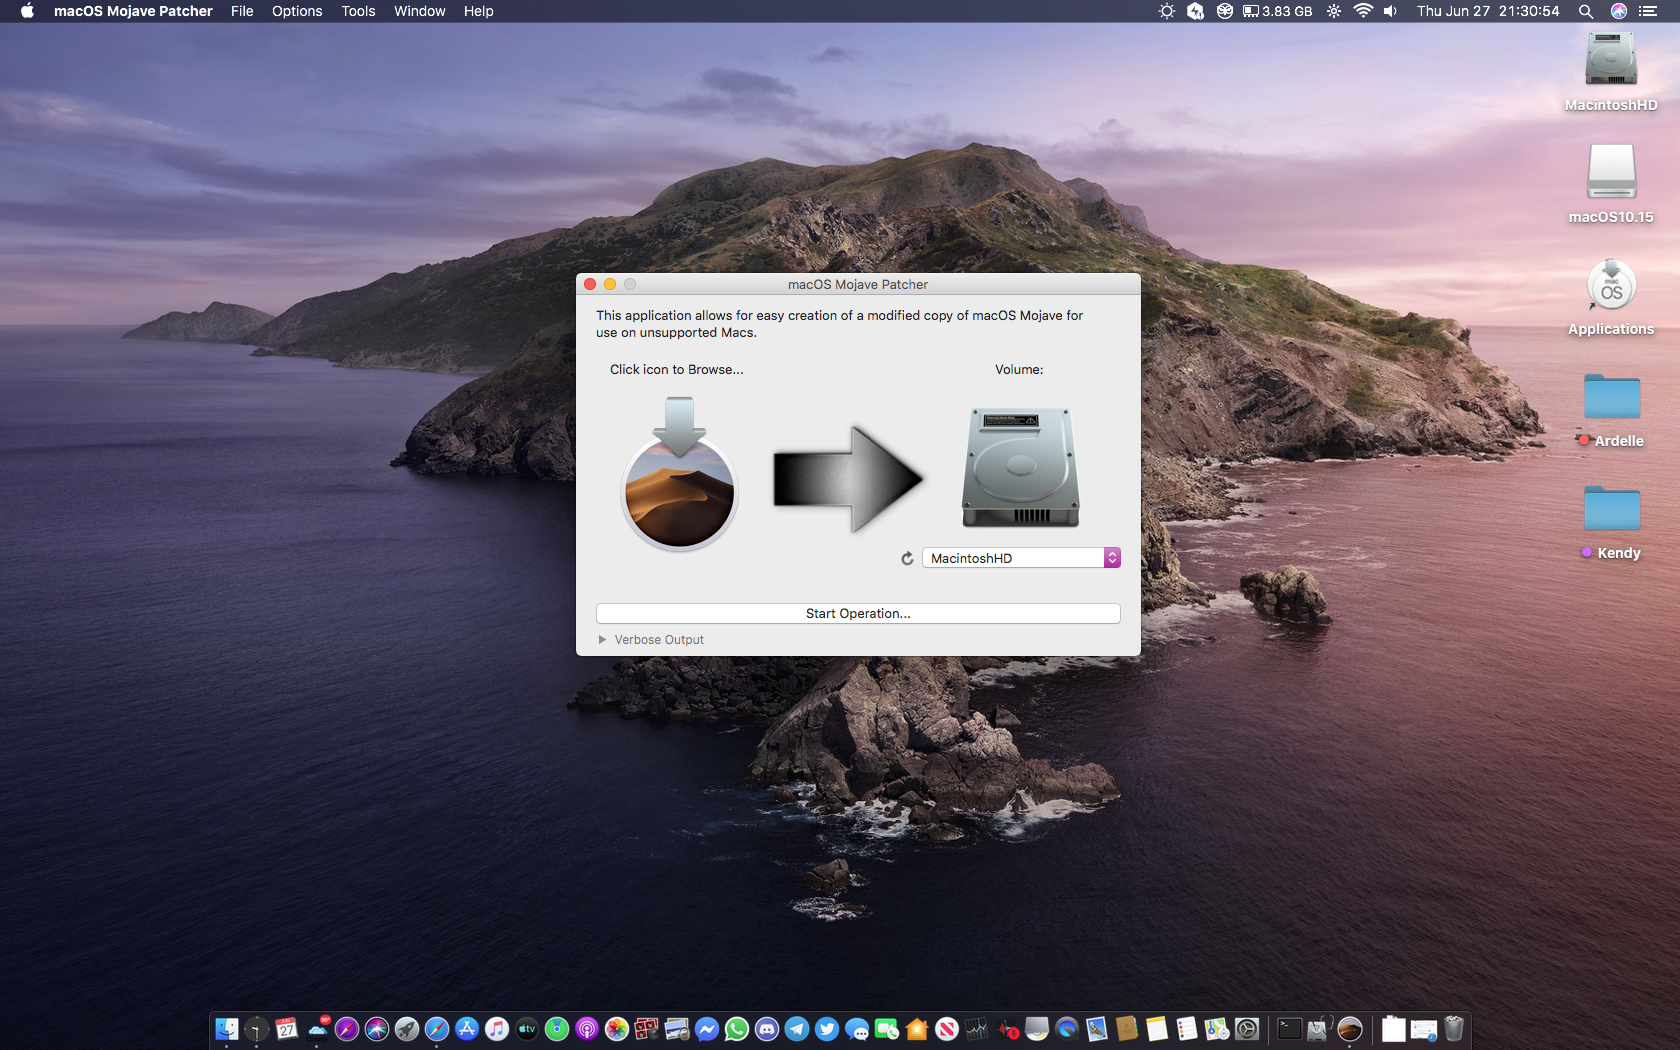Open Finder from the dock
This screenshot has width=1680, height=1050.
(x=227, y=1028)
